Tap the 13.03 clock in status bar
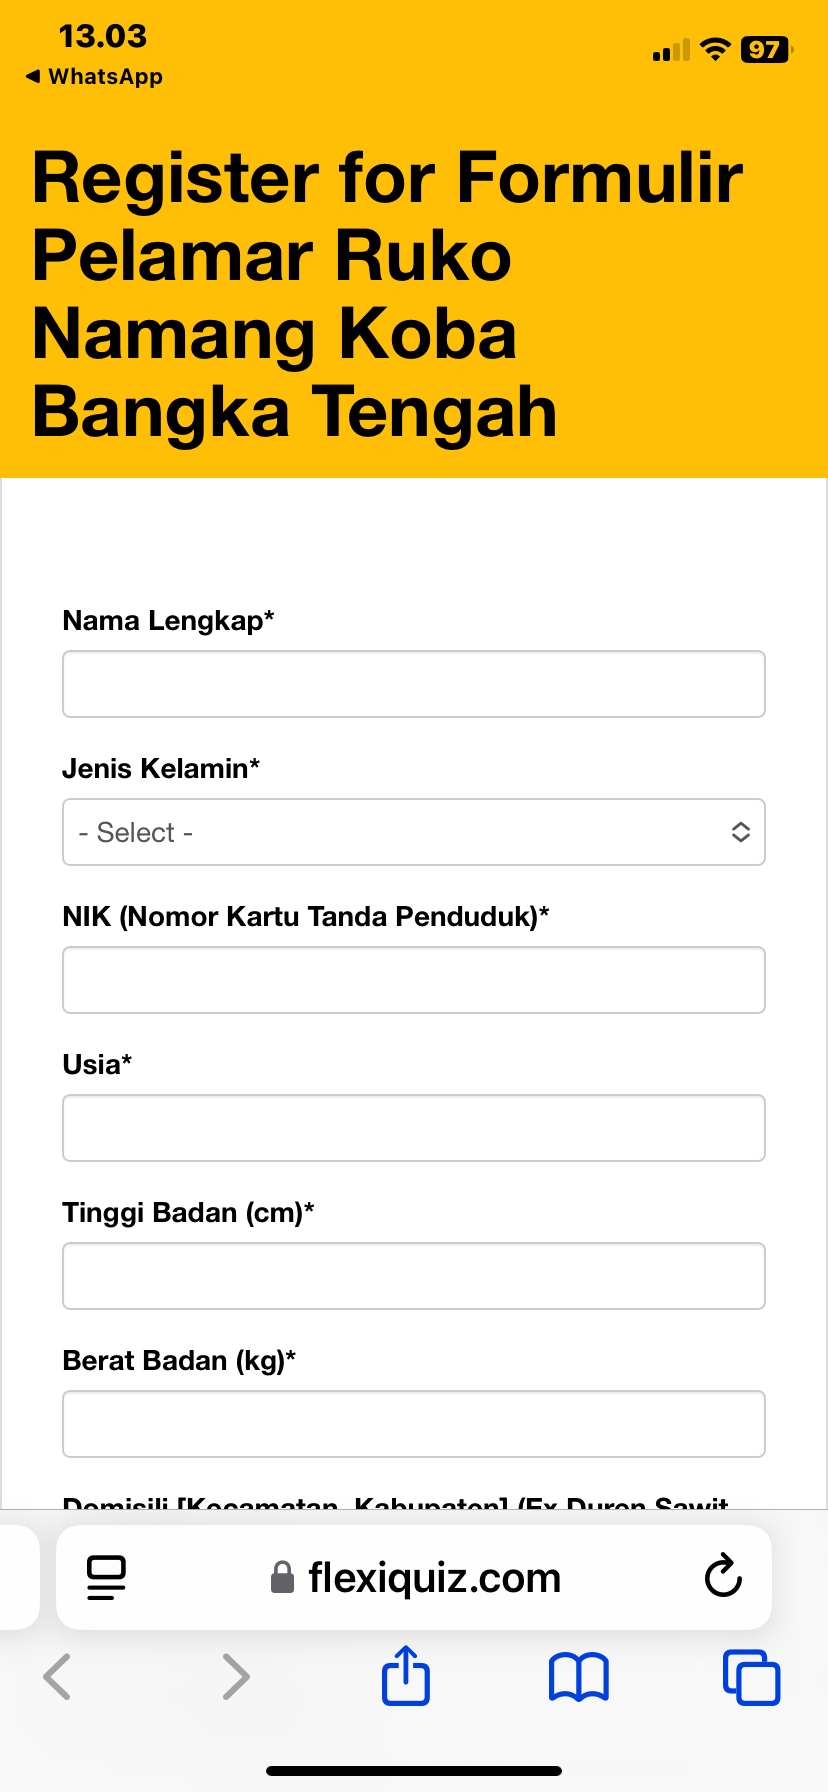 click(103, 37)
